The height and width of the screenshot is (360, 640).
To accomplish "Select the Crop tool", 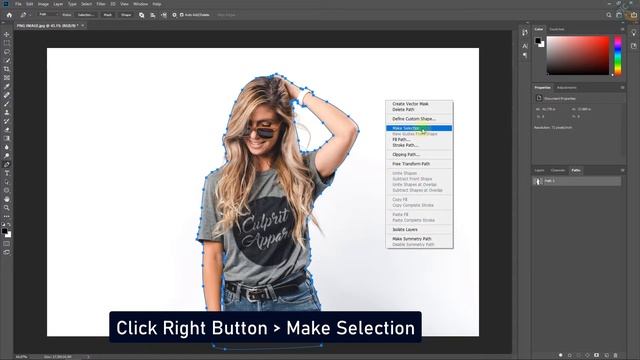I will (7, 69).
